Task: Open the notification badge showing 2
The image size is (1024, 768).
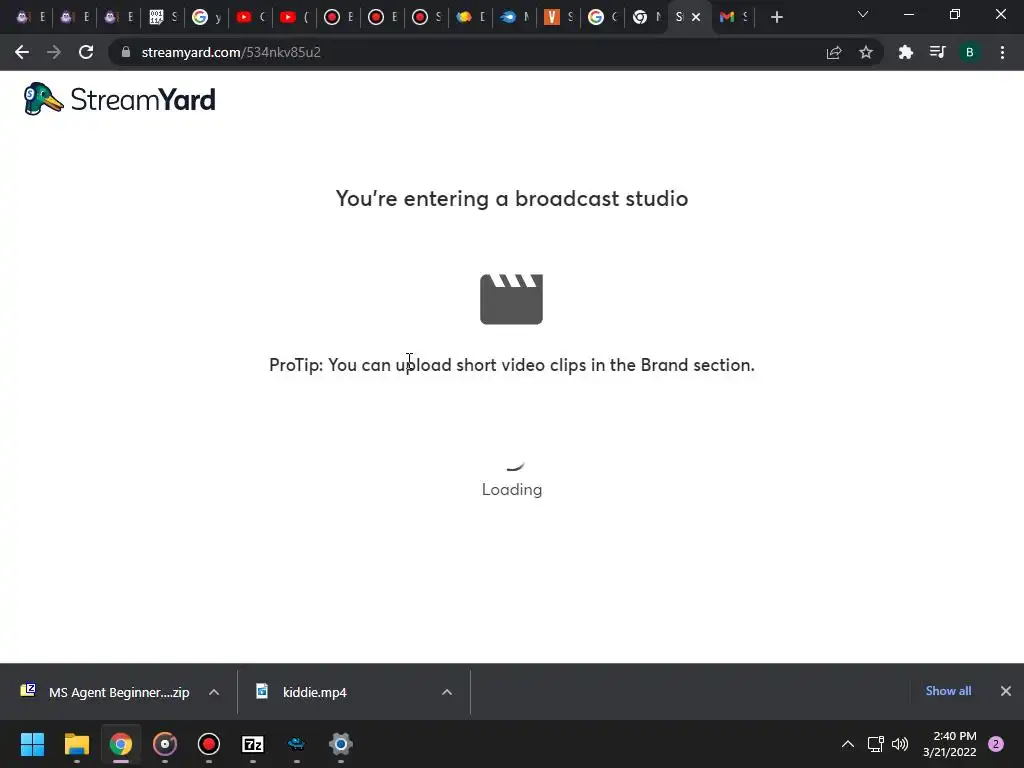Action: point(996,744)
